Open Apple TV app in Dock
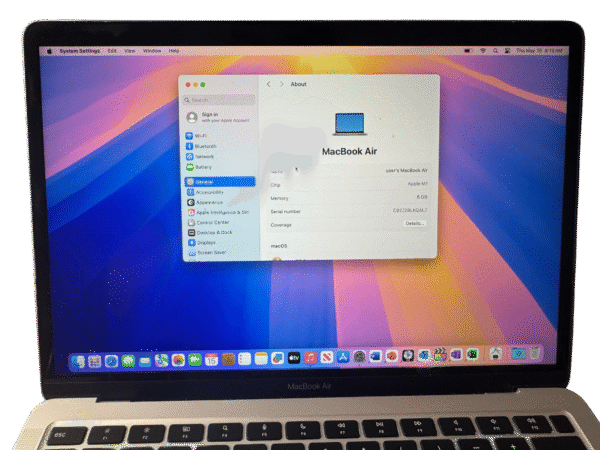The image size is (600, 450). pos(294,358)
